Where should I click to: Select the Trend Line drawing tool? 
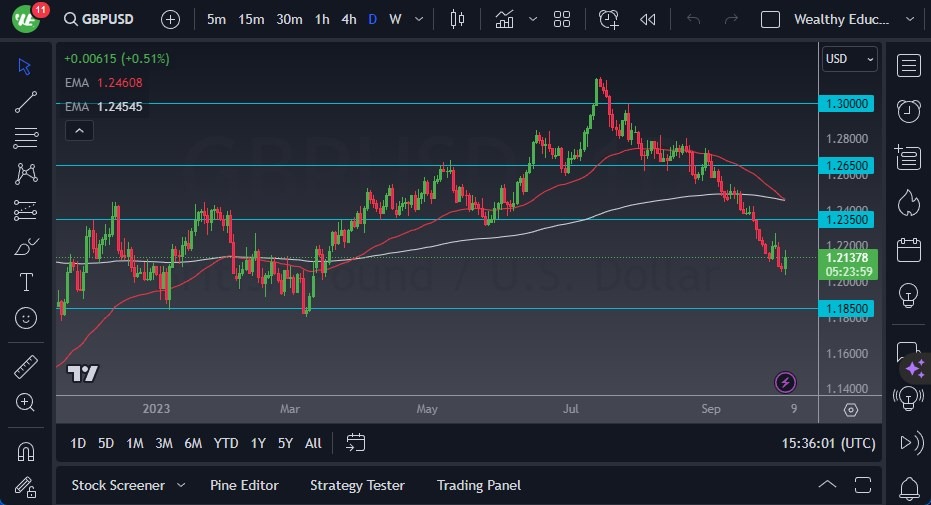click(x=26, y=102)
